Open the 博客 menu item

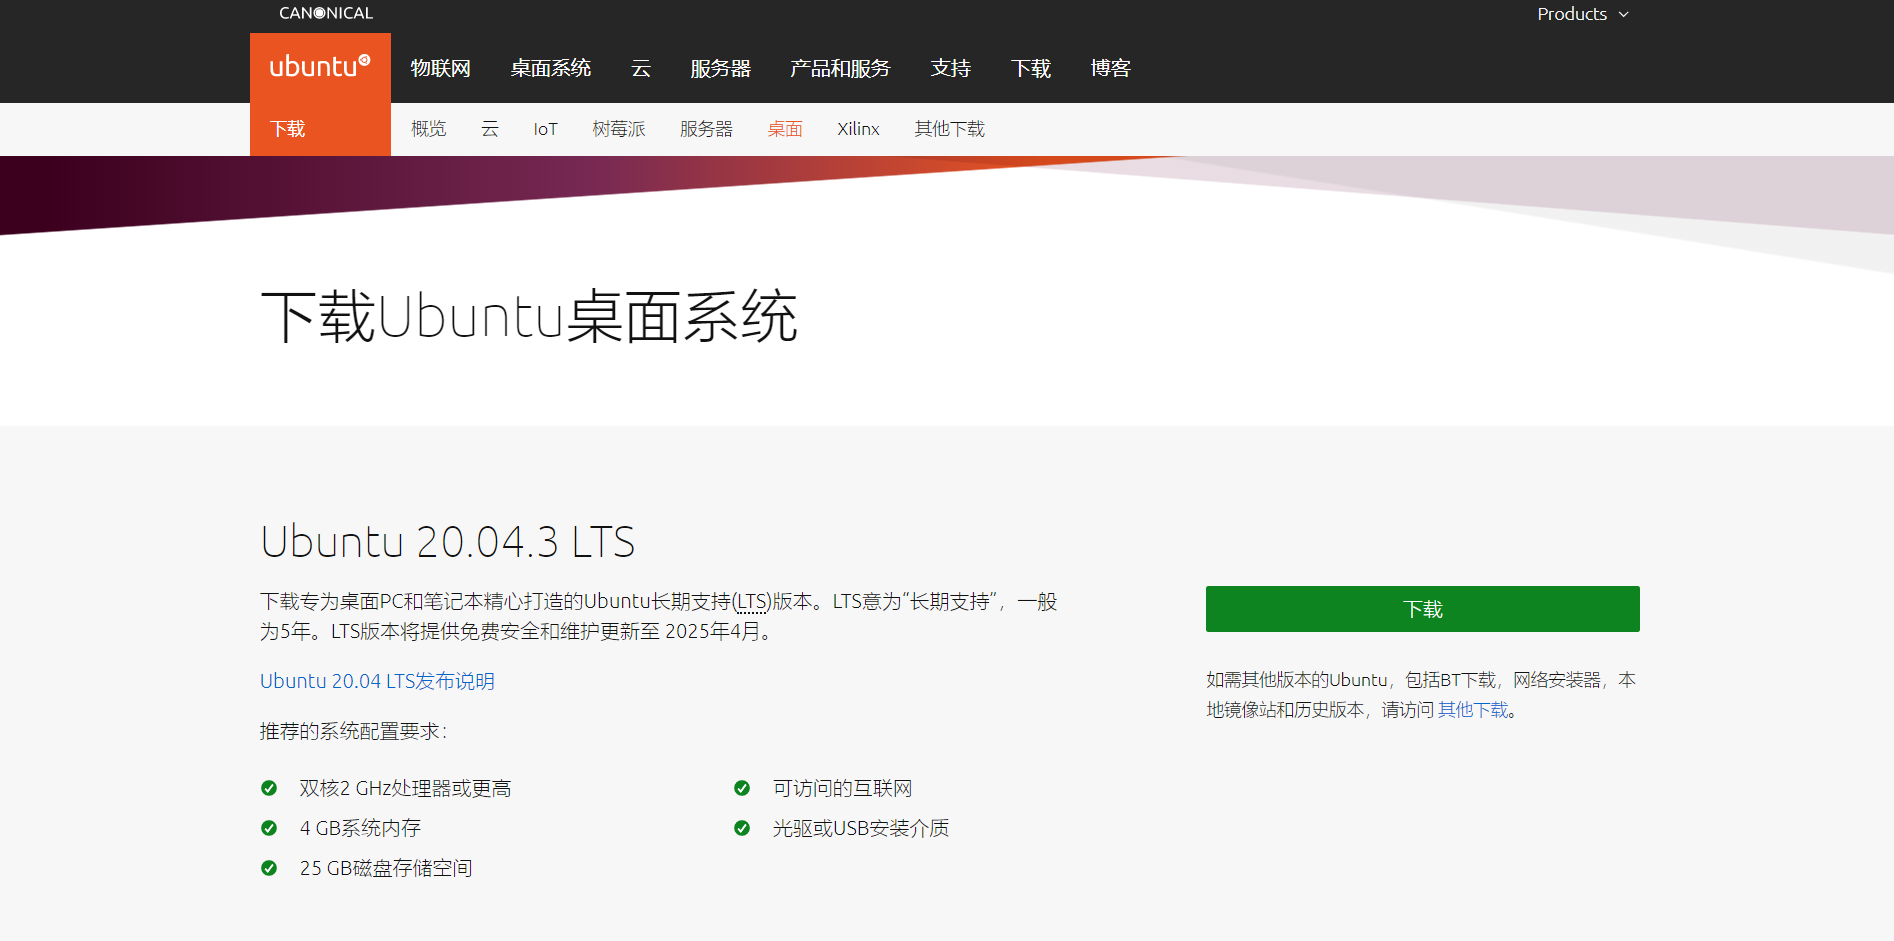coord(1110,68)
